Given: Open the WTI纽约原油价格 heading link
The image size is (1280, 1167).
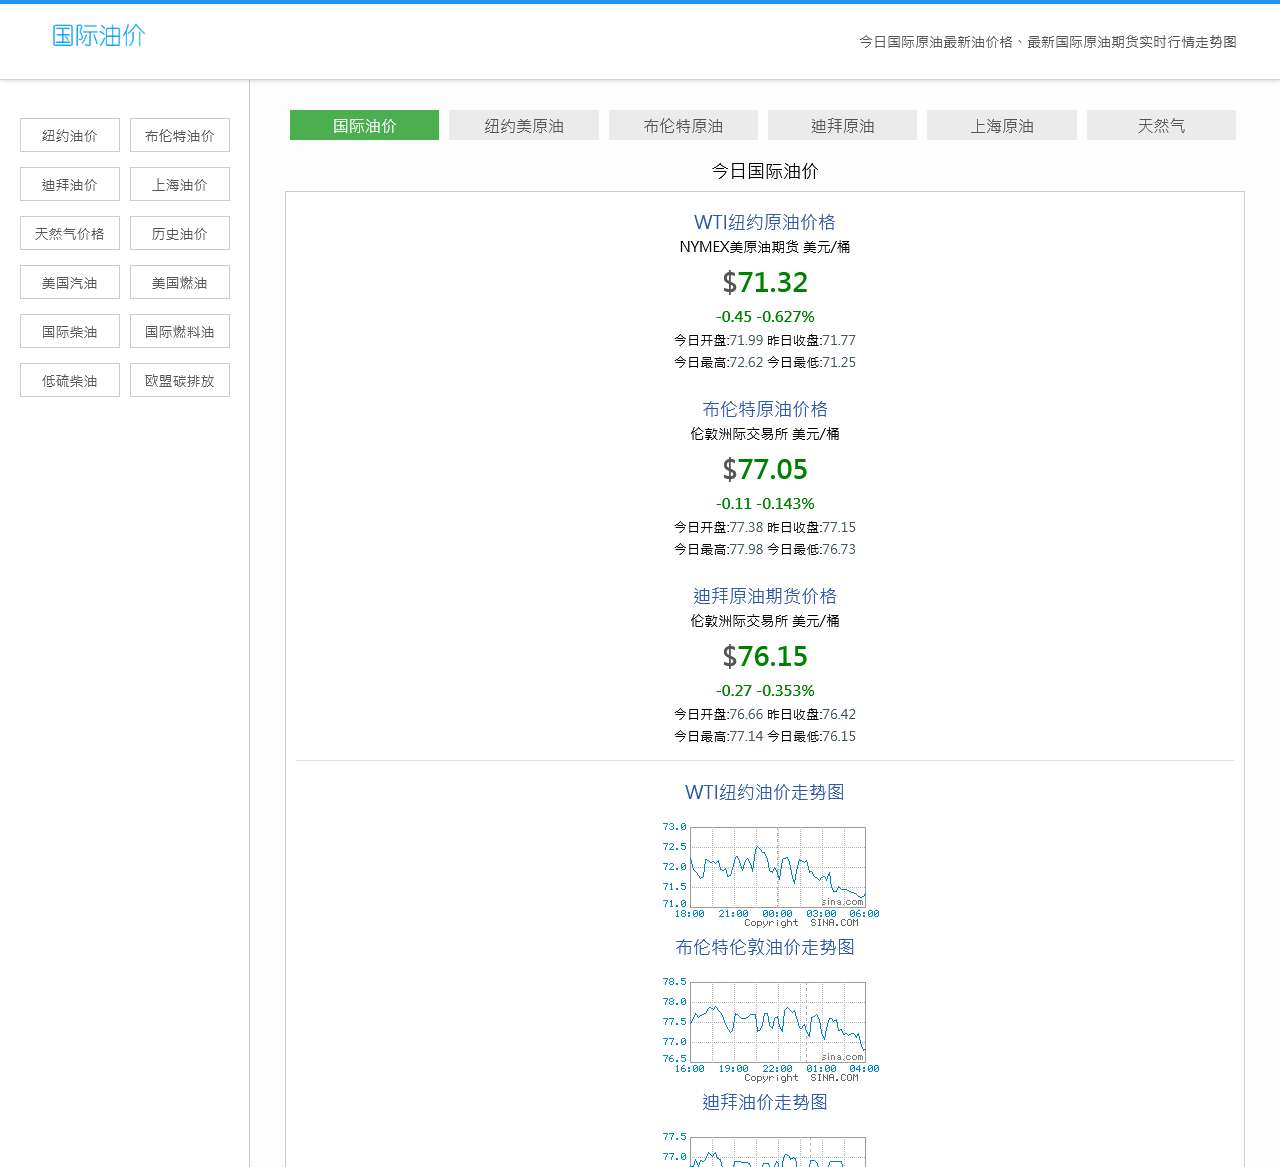Looking at the screenshot, I should [764, 222].
